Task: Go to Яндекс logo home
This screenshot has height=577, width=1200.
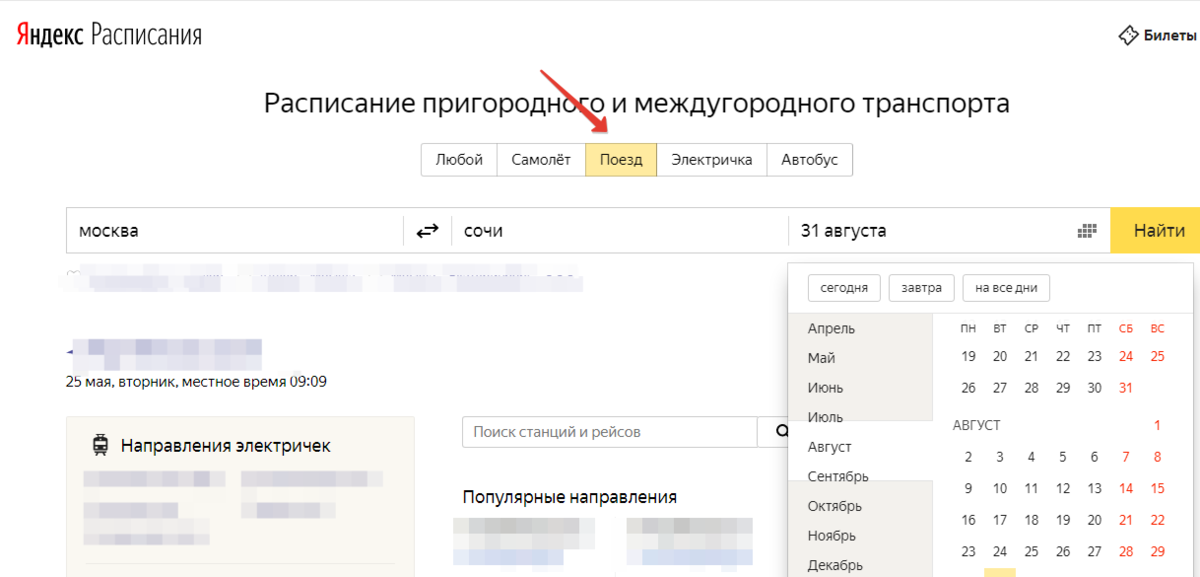Action: [x=50, y=36]
